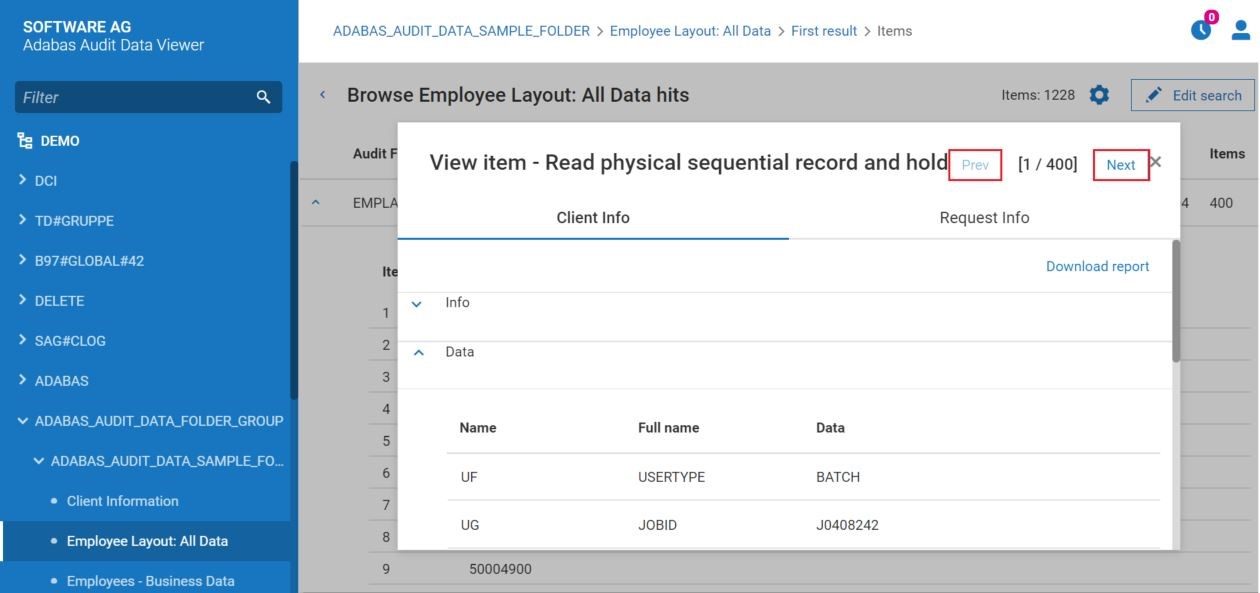Click the back chevron beside Browse Employee Layout
The image size is (1260, 593).
322,95
